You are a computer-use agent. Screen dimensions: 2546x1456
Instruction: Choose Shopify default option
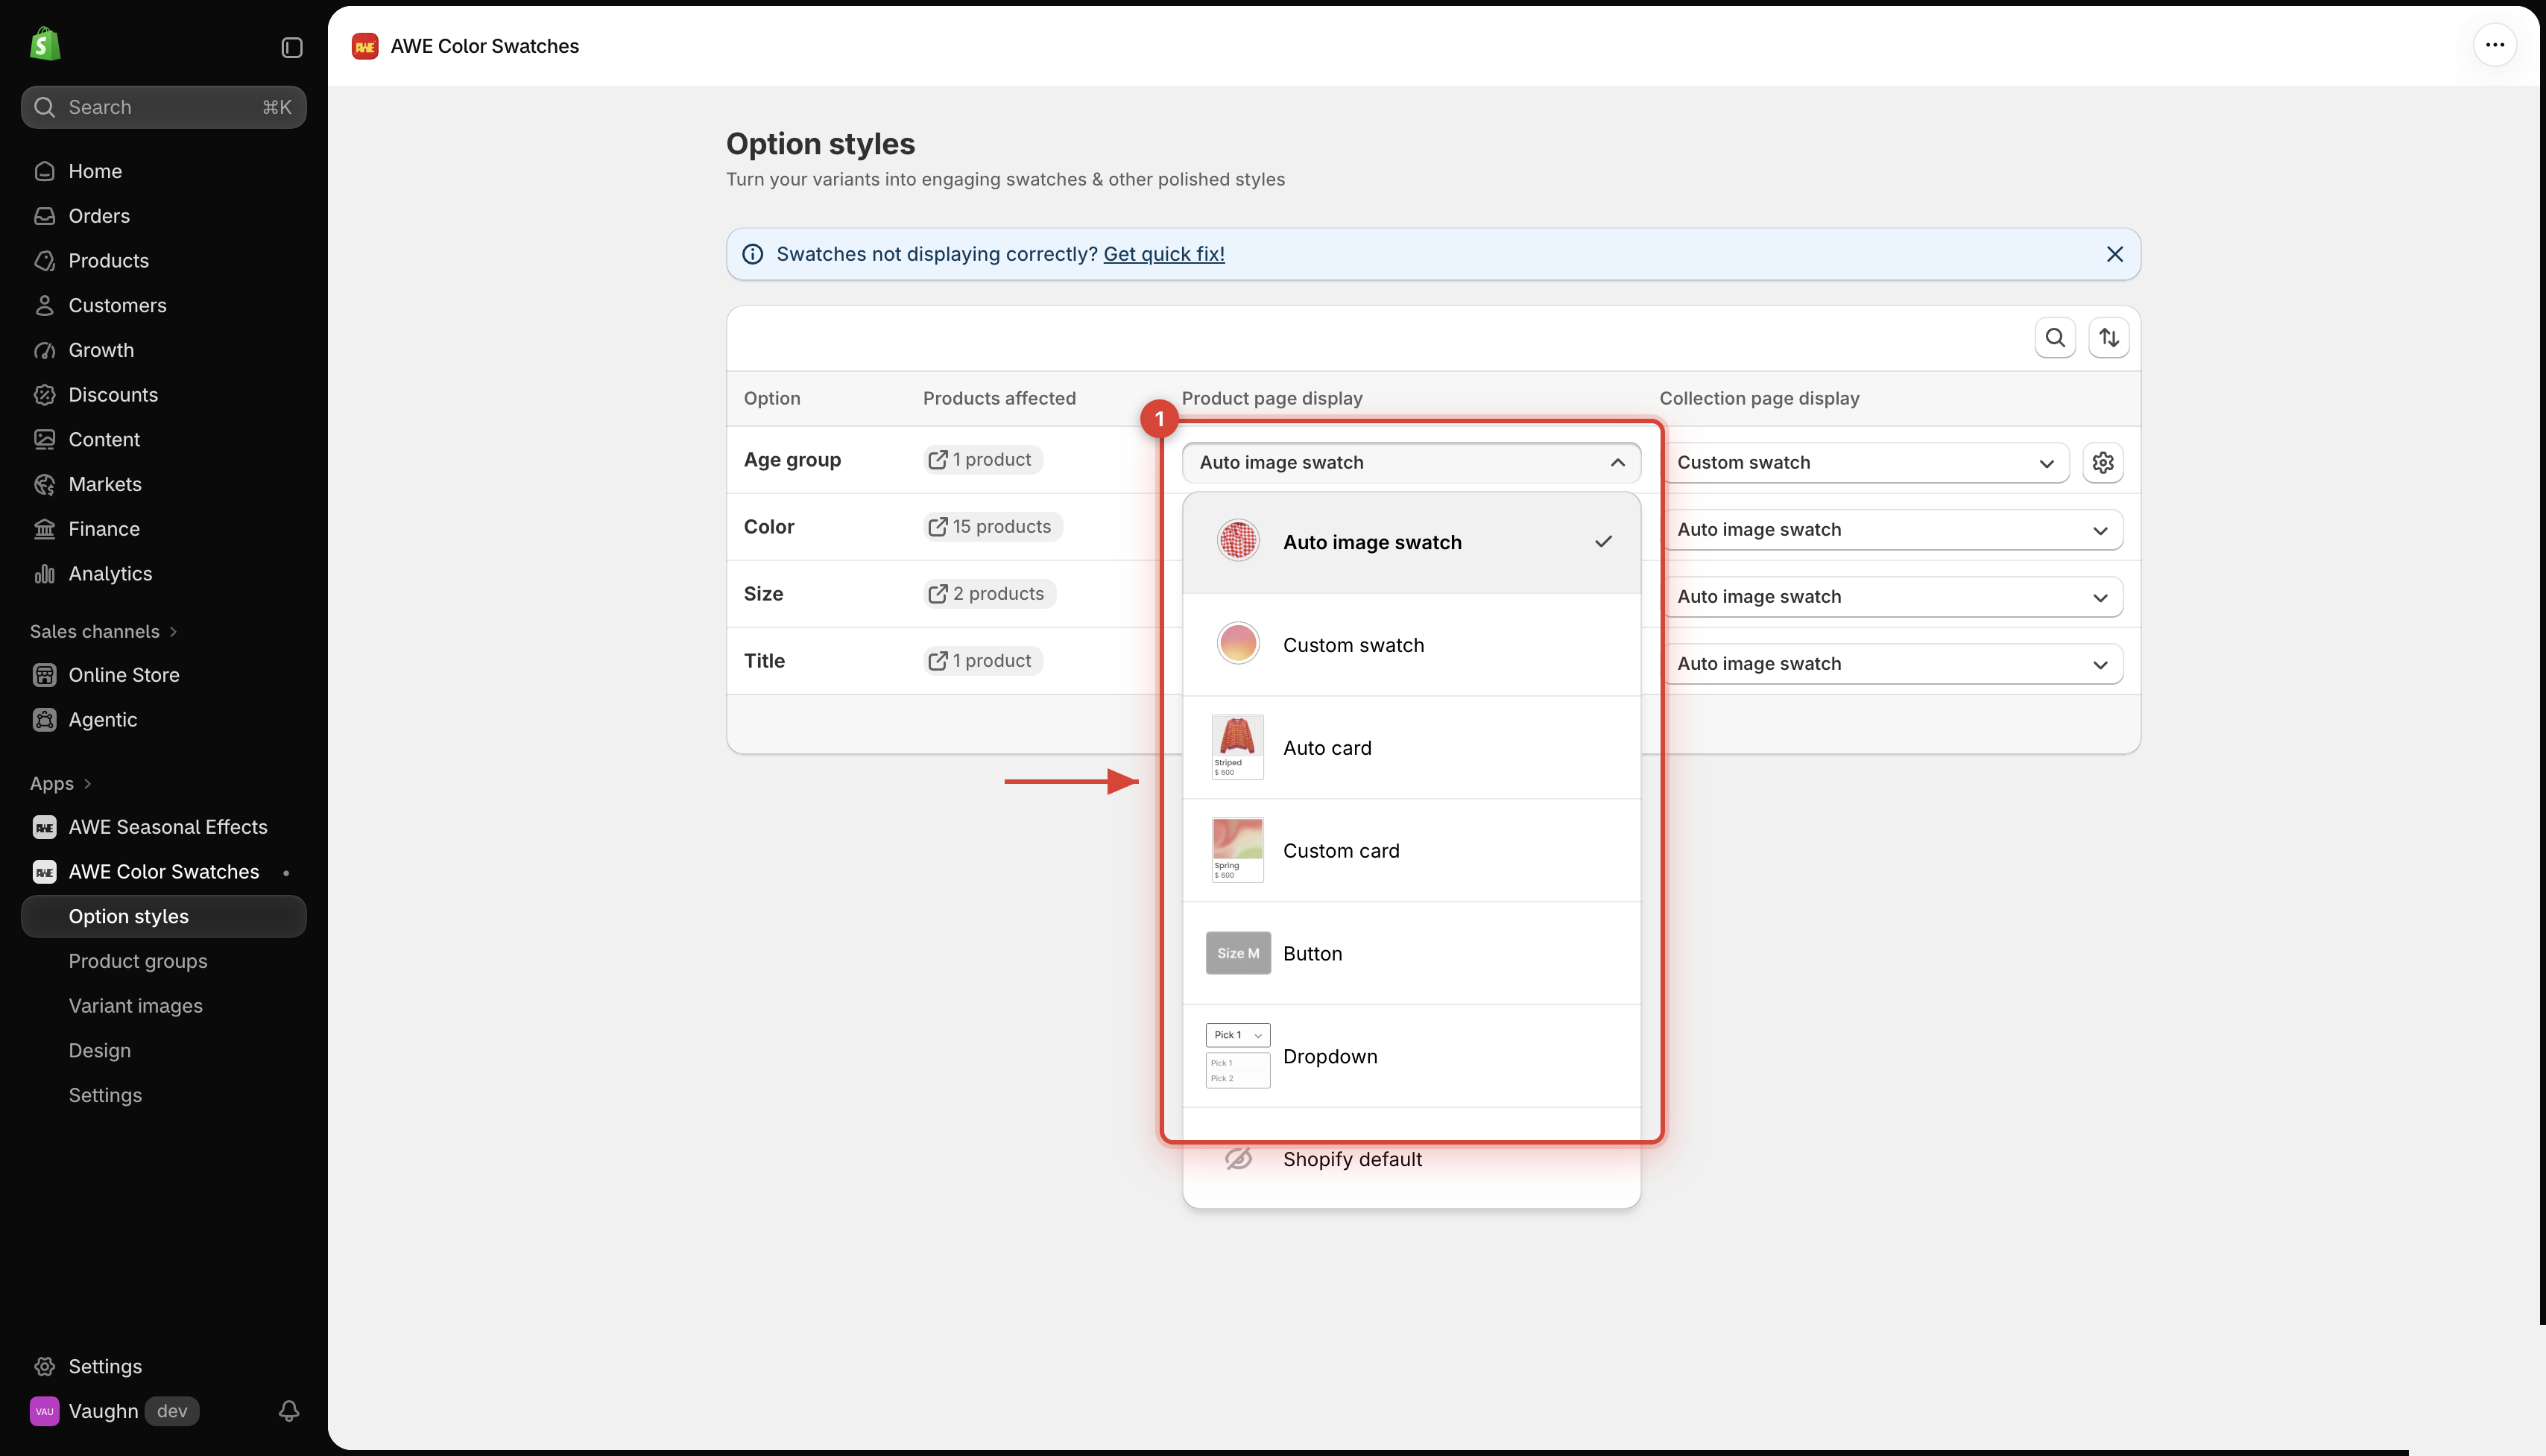point(1411,1159)
